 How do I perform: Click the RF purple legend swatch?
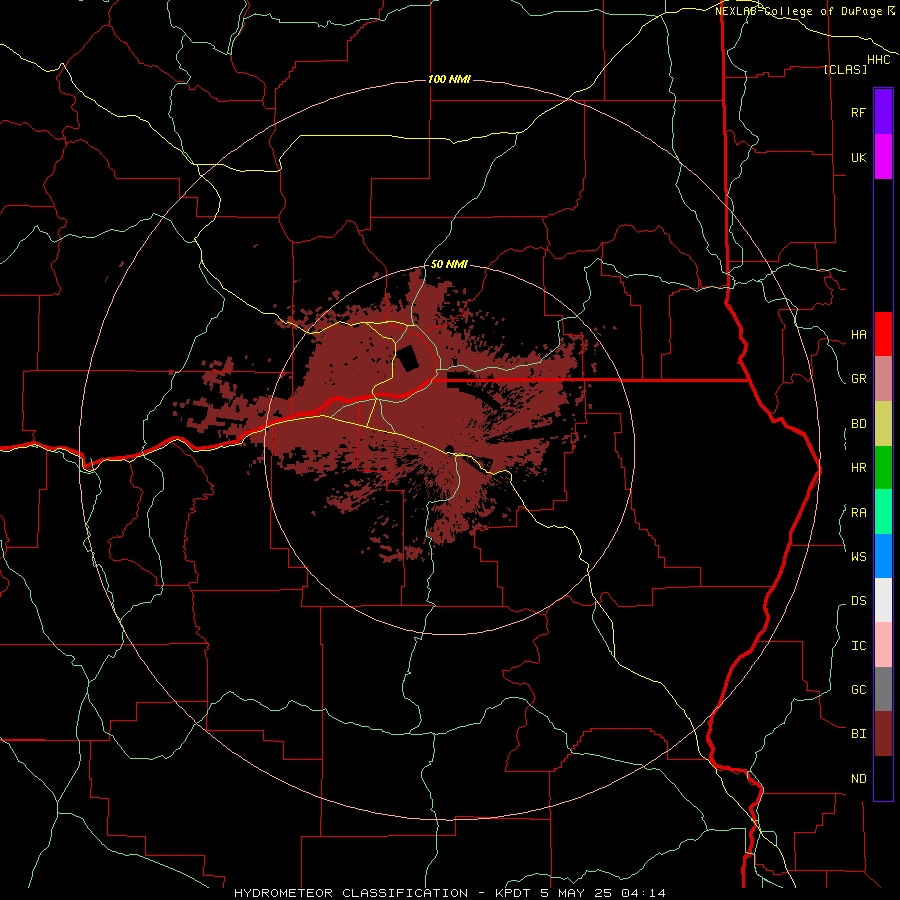tap(883, 112)
